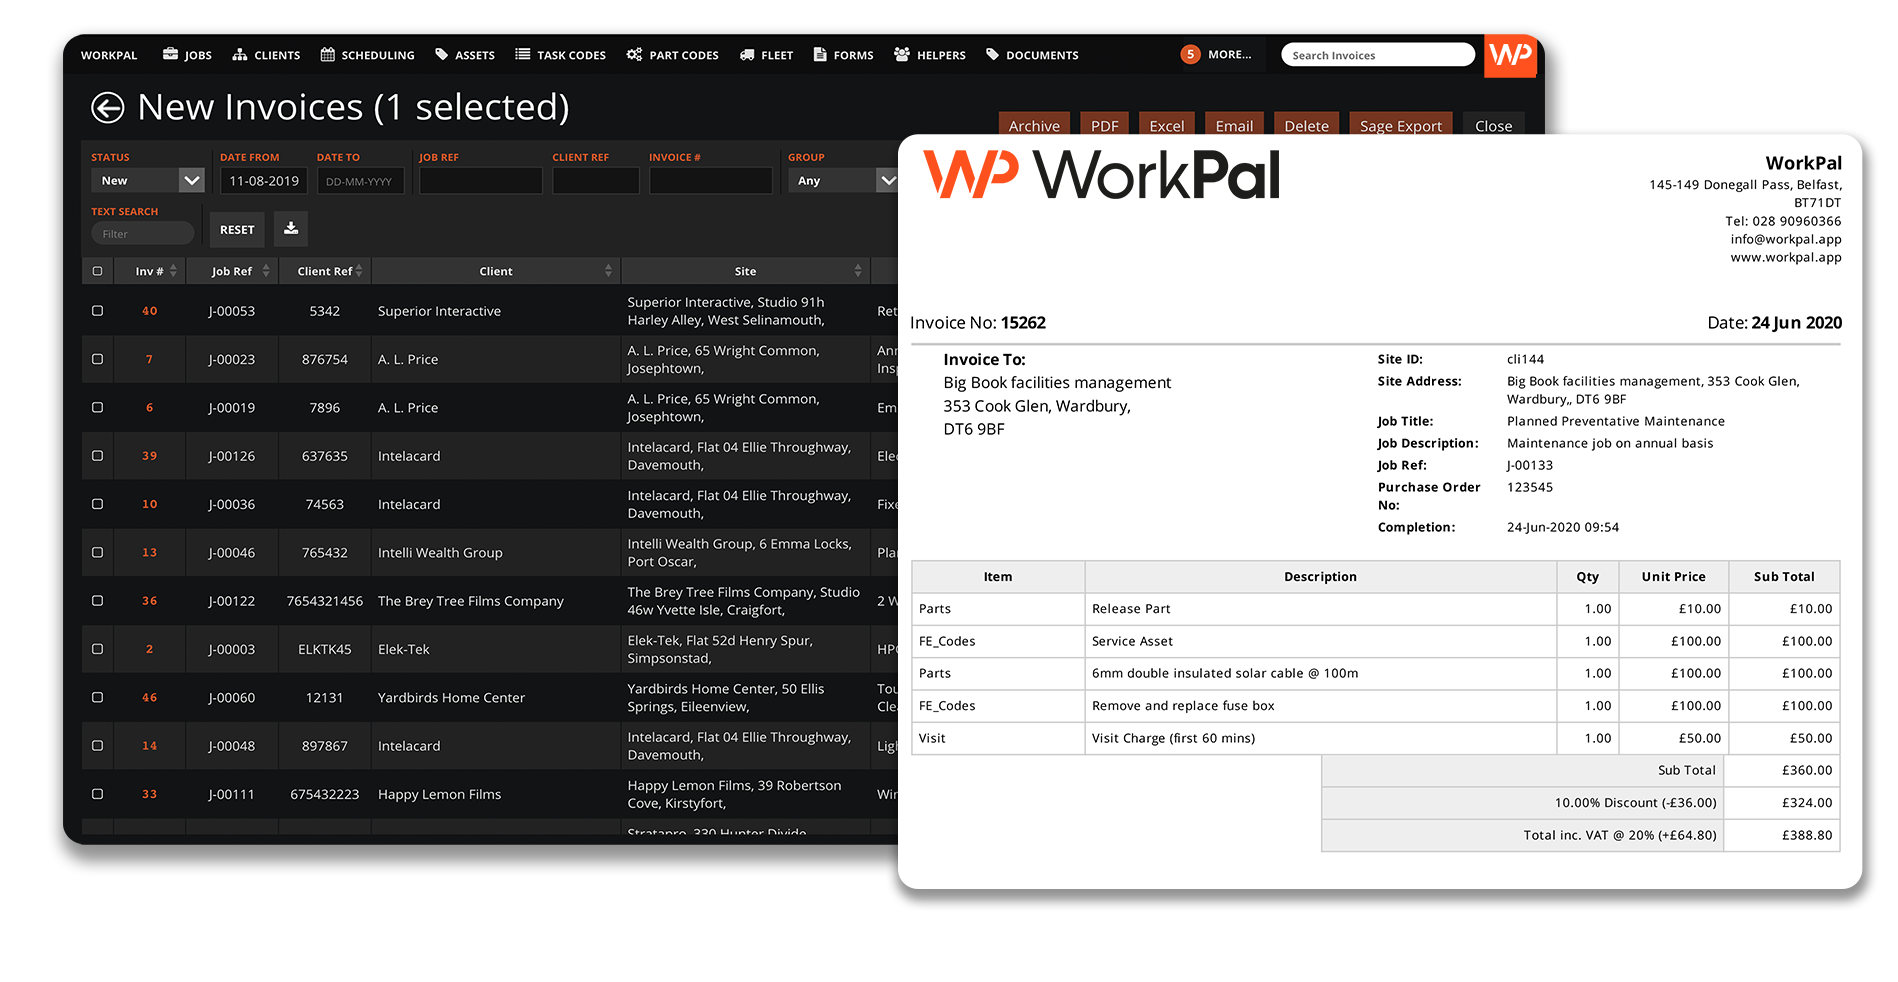Image resolution: width=1898 pixels, height=982 pixels.
Task: Open Scheduling from the top bar
Action: tap(367, 55)
